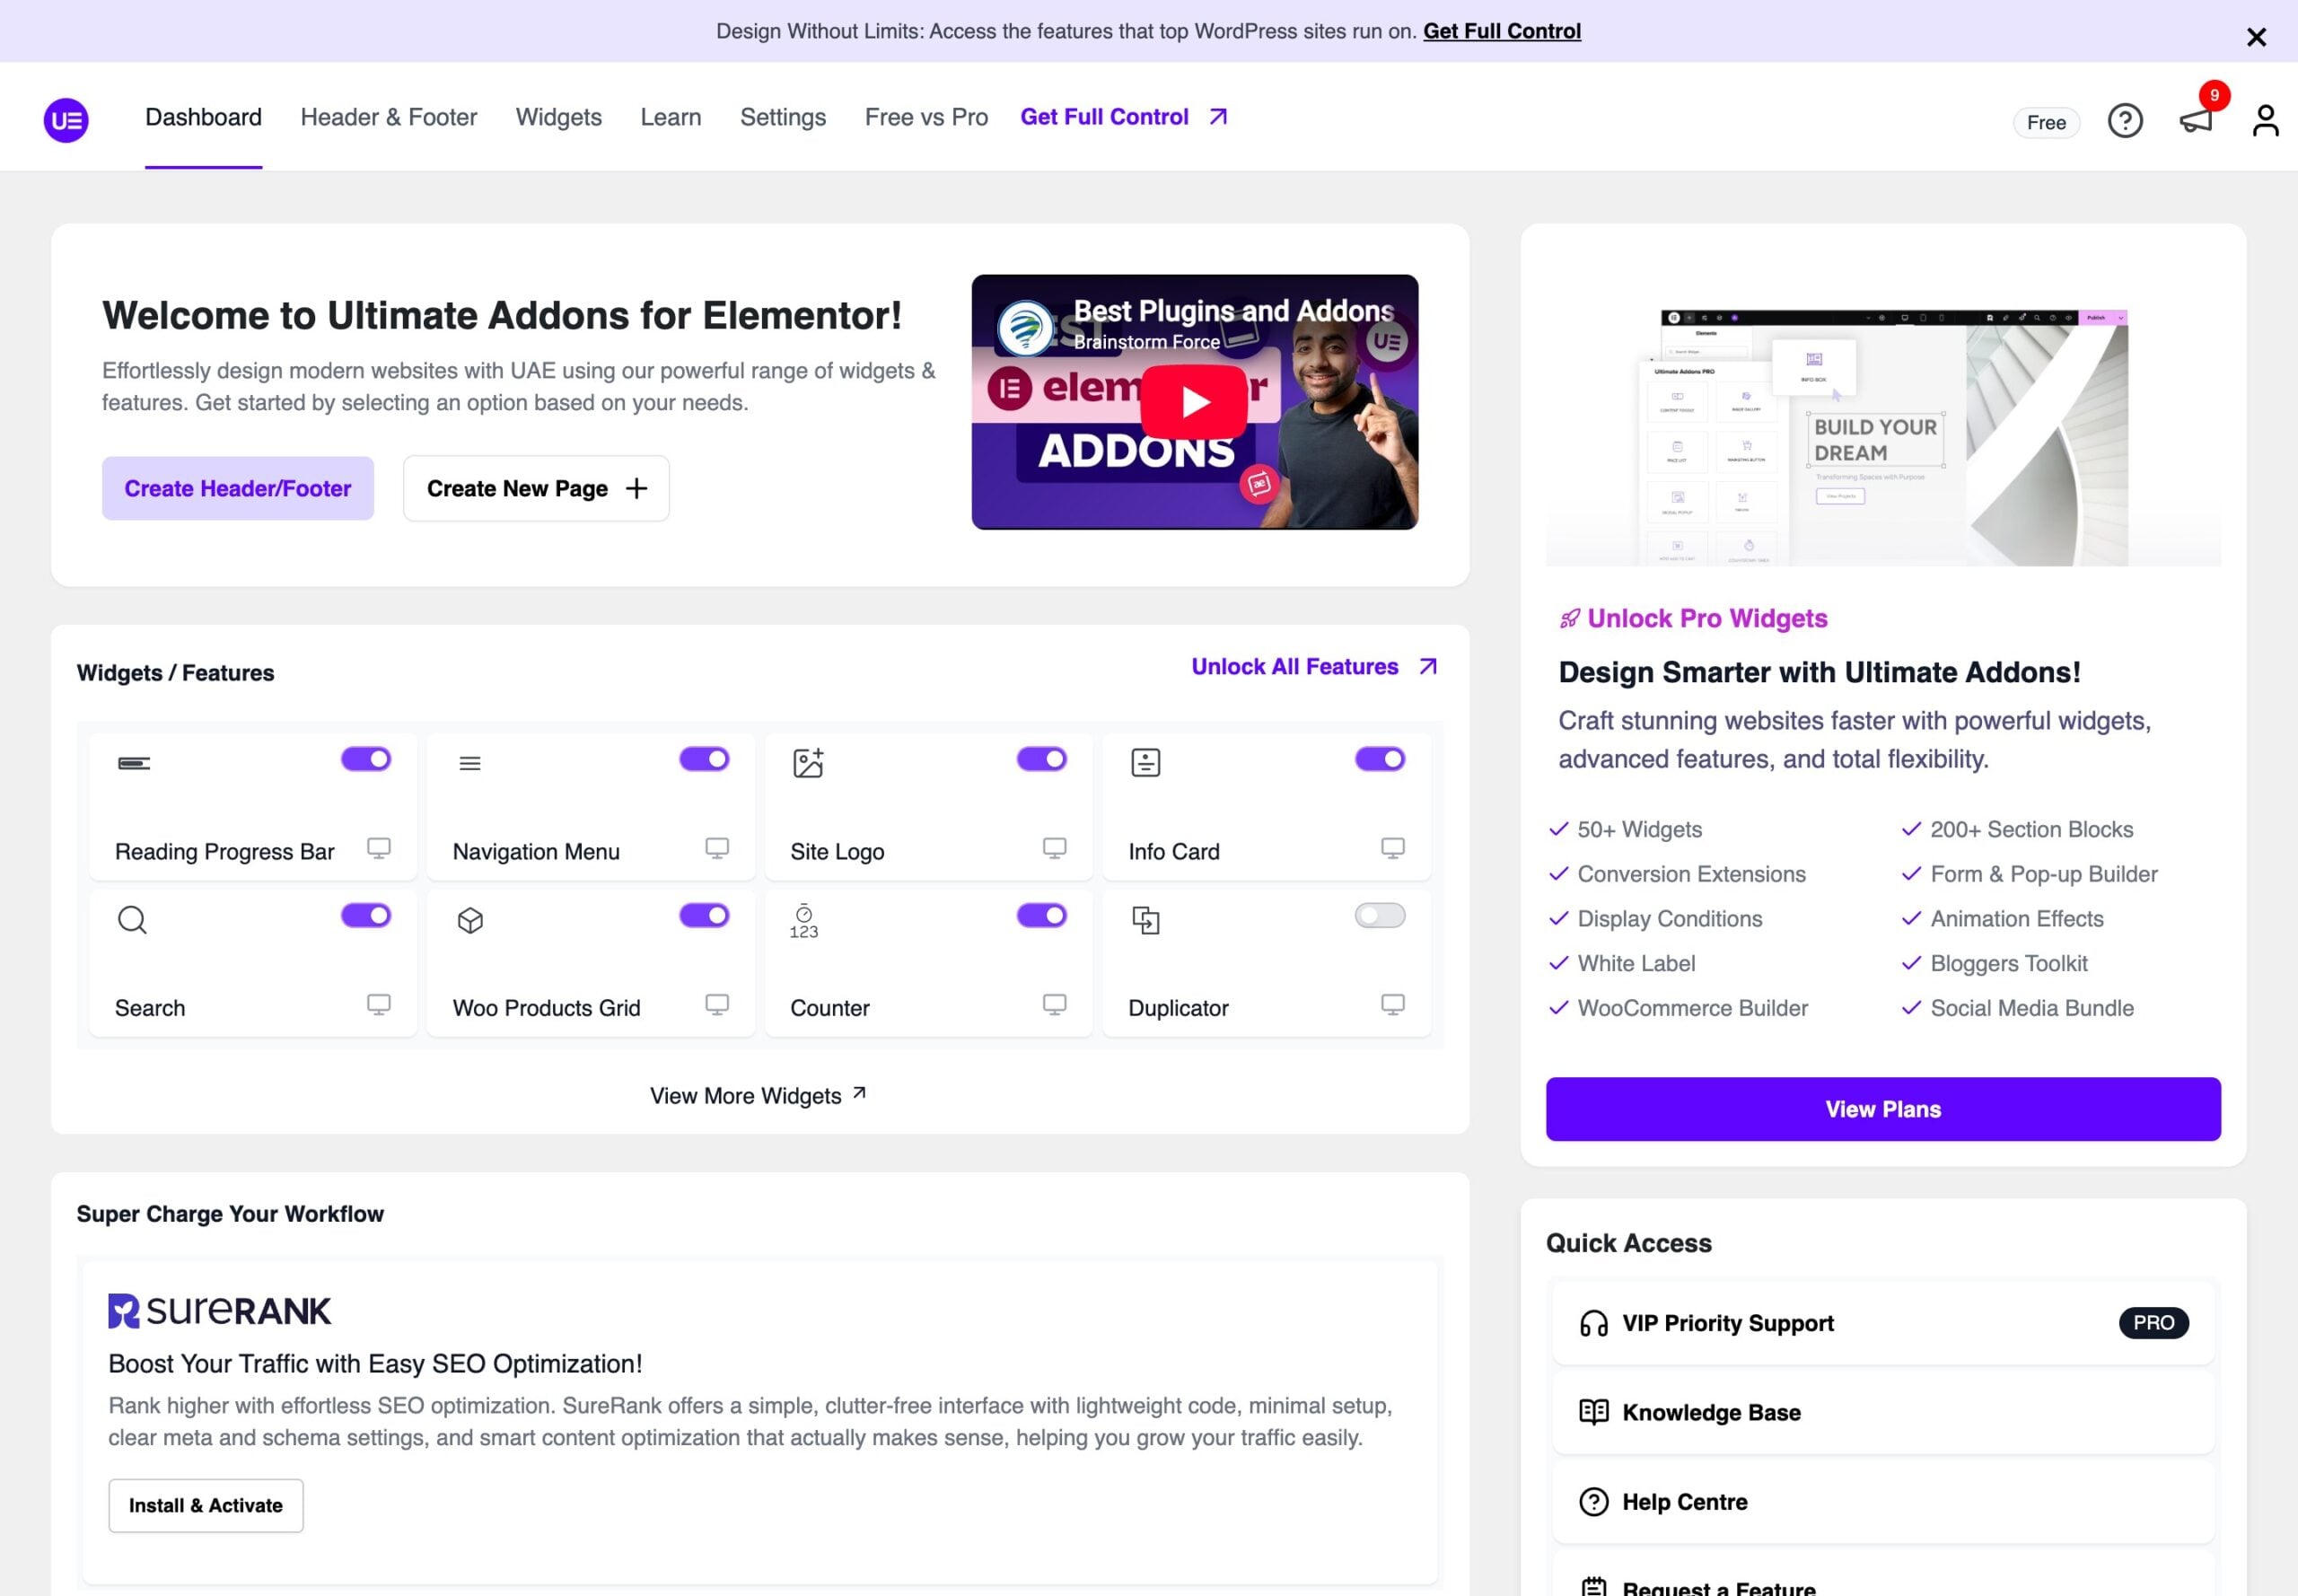Go to the Learn tab

click(671, 117)
